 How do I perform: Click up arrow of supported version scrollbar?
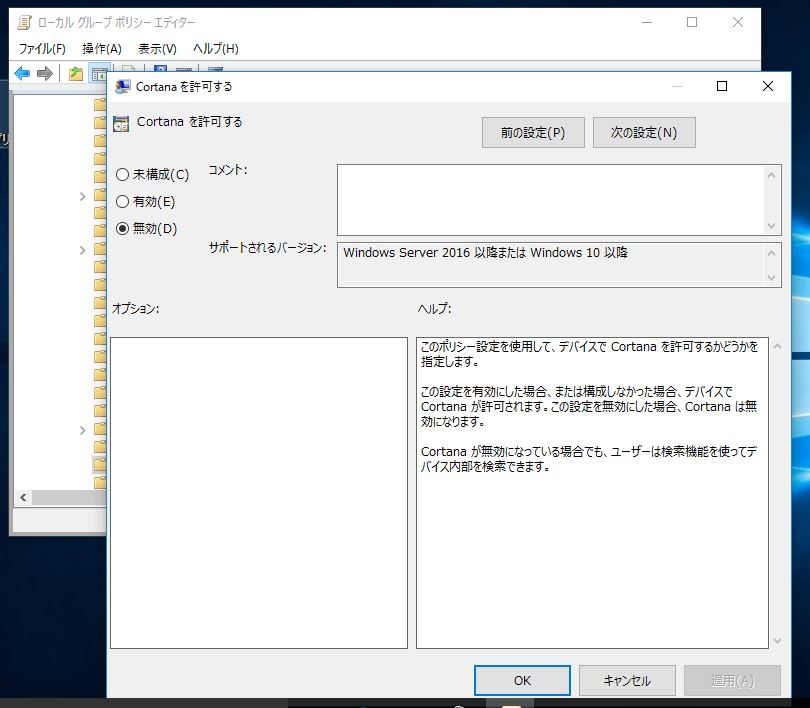(771, 253)
